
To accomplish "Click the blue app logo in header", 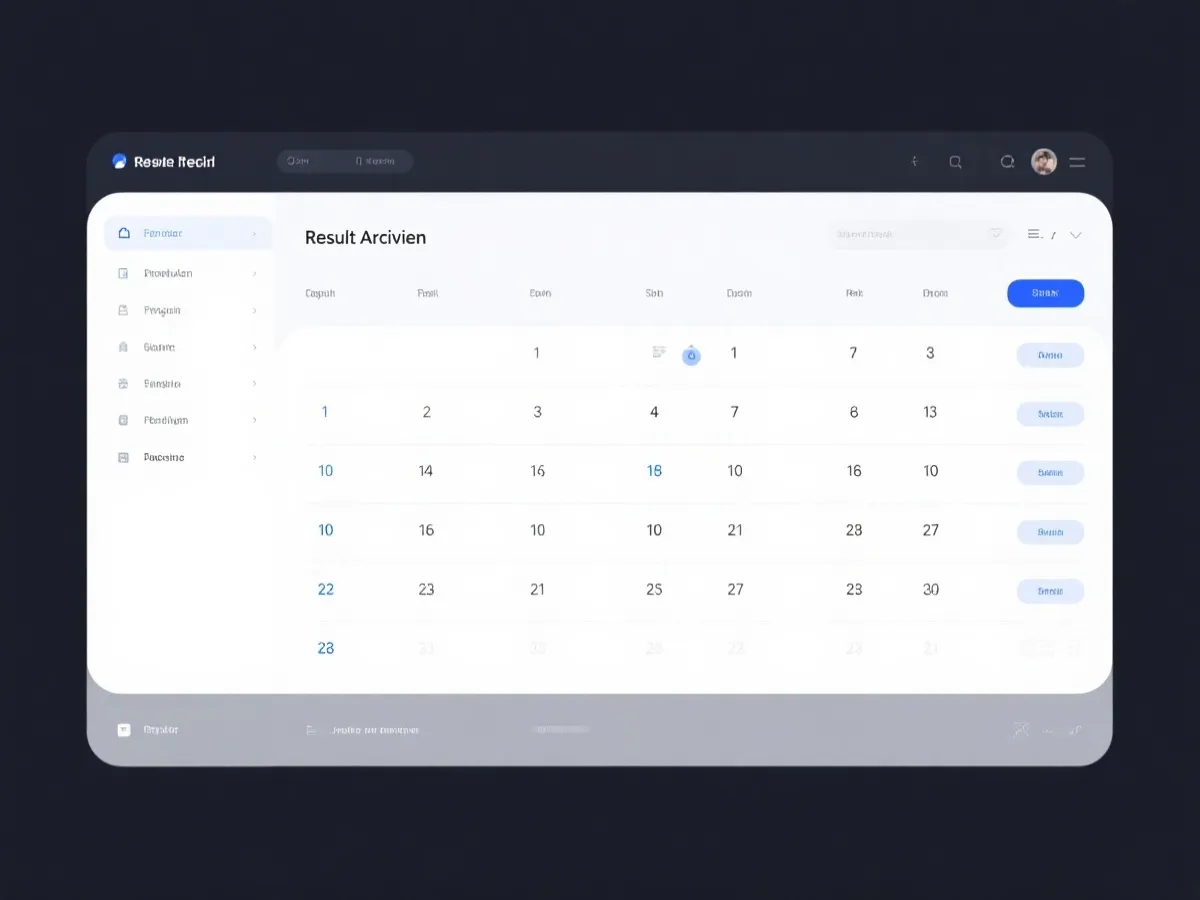I will pyautogui.click(x=120, y=162).
